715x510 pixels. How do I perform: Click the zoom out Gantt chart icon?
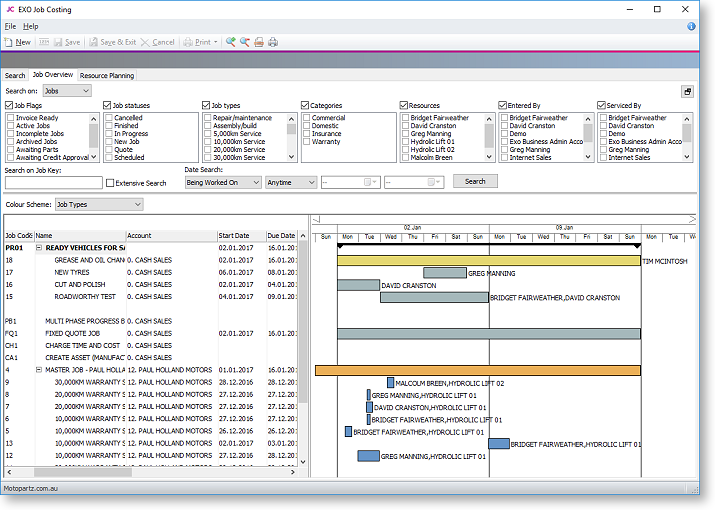click(x=244, y=42)
